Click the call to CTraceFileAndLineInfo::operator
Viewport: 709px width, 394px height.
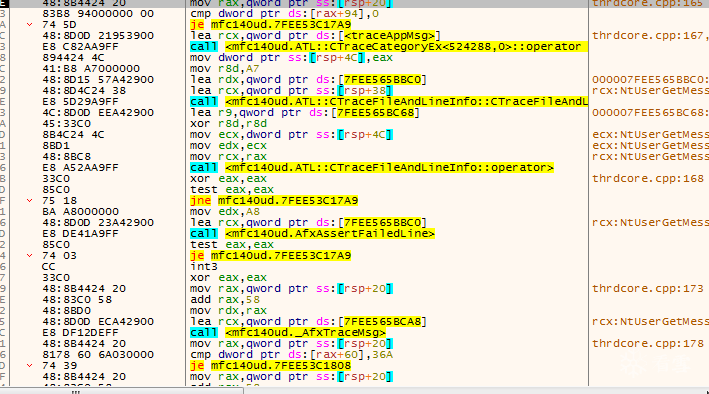372,167
